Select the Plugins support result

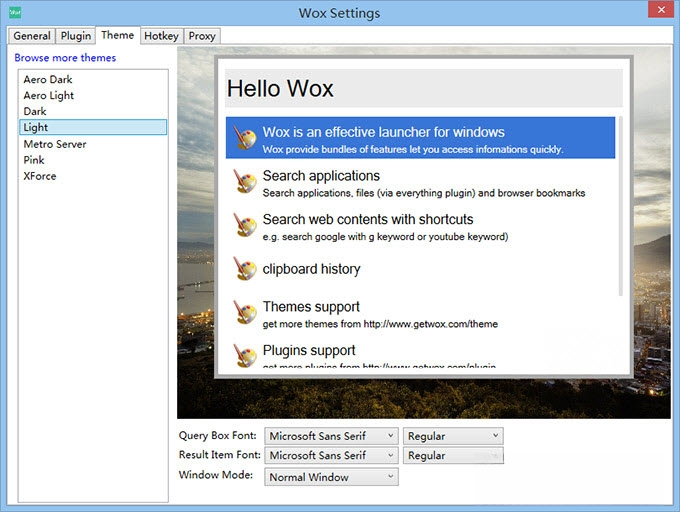coord(420,352)
